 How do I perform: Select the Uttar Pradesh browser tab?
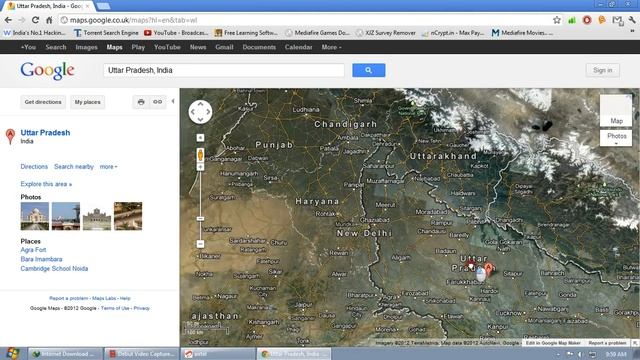(x=49, y=6)
